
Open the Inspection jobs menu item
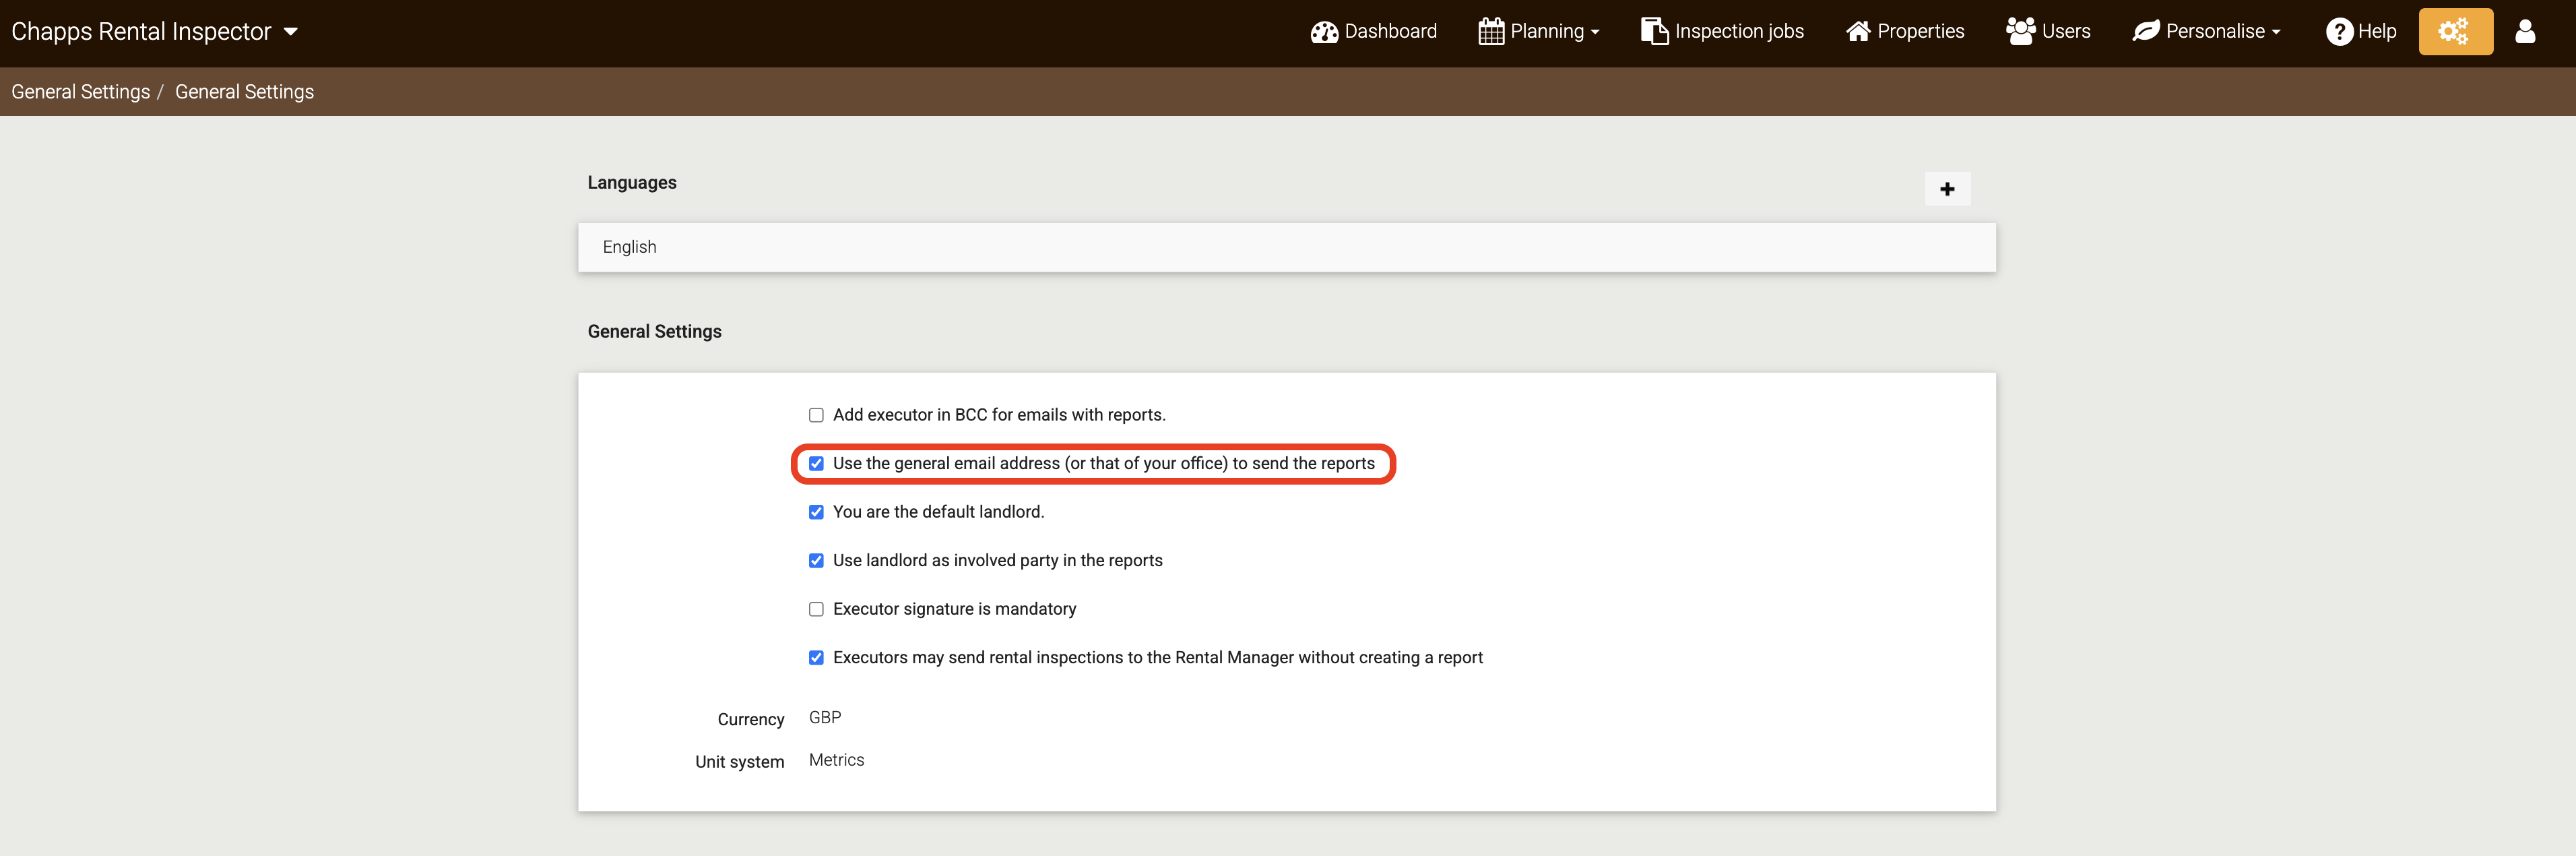pos(1738,32)
